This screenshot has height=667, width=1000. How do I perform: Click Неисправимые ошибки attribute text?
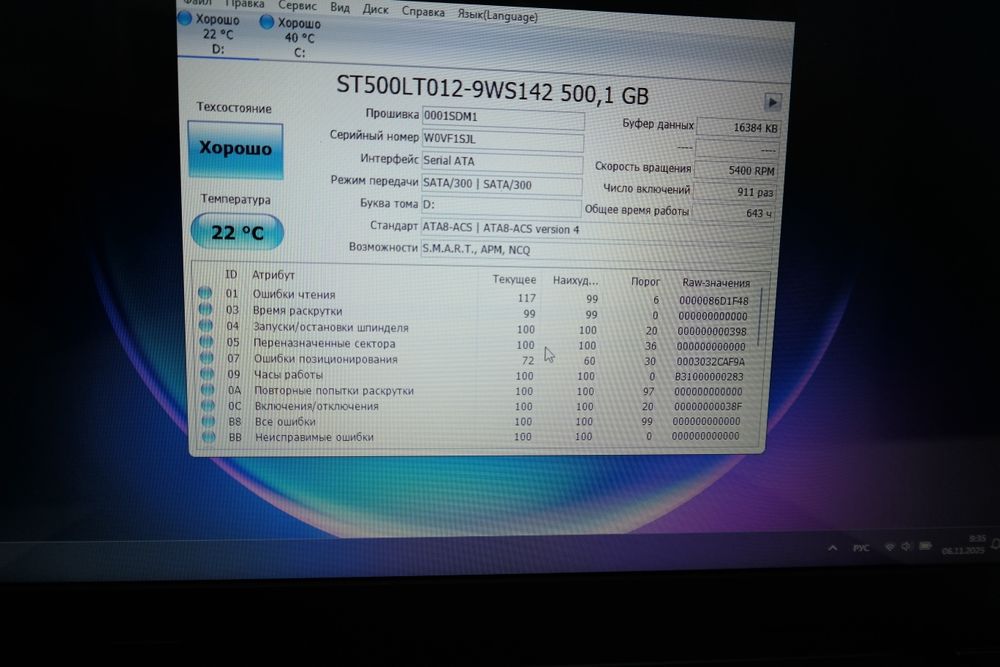click(314, 437)
